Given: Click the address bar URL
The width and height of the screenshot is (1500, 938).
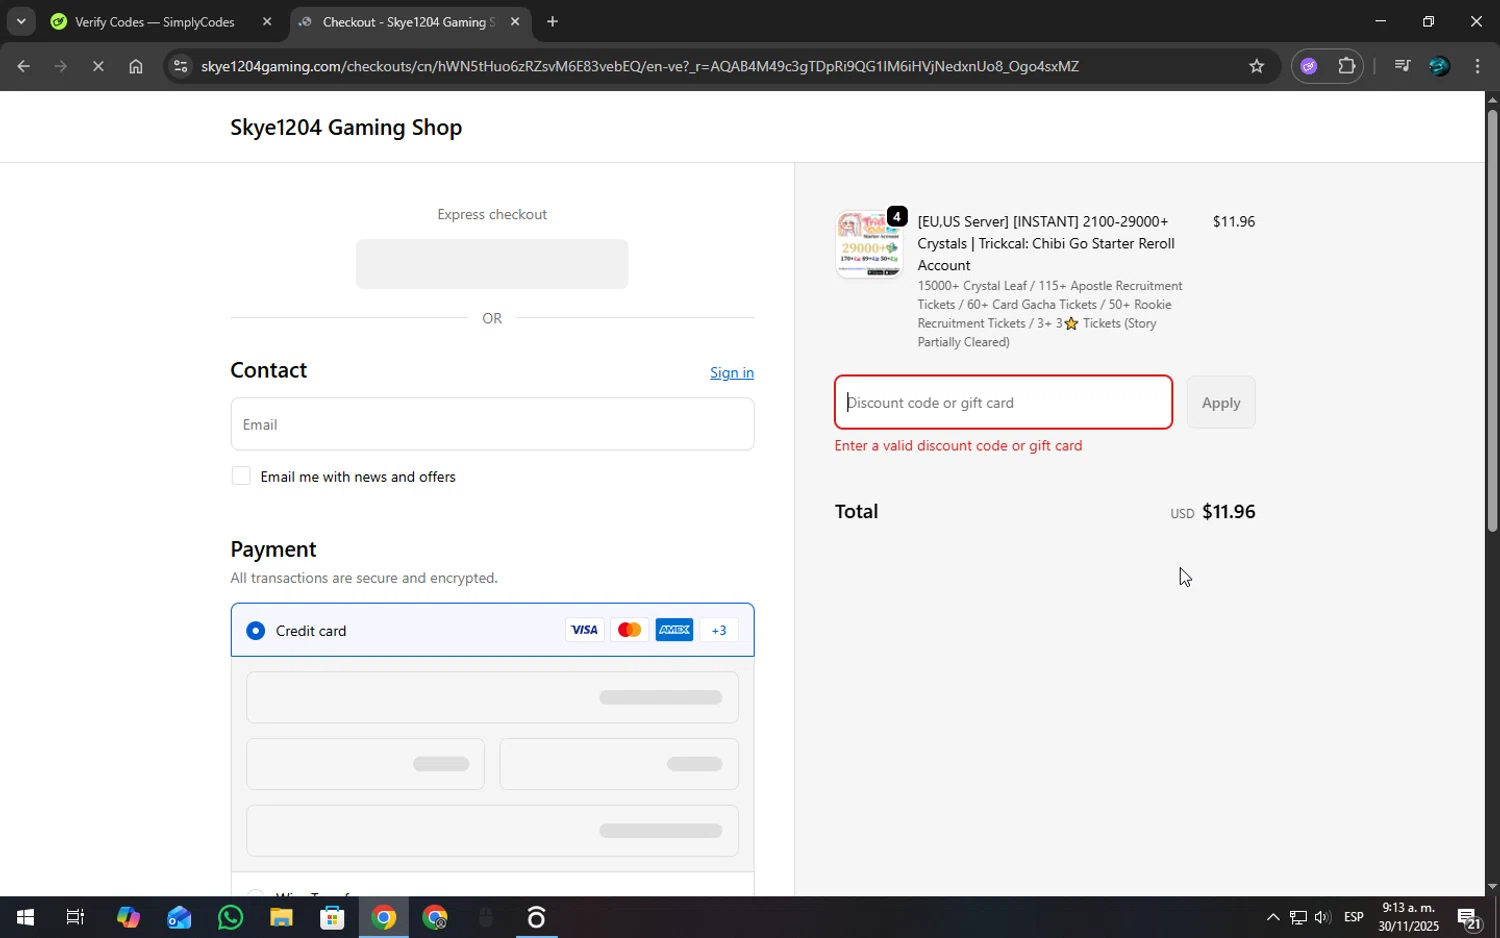Looking at the screenshot, I should click(x=640, y=67).
